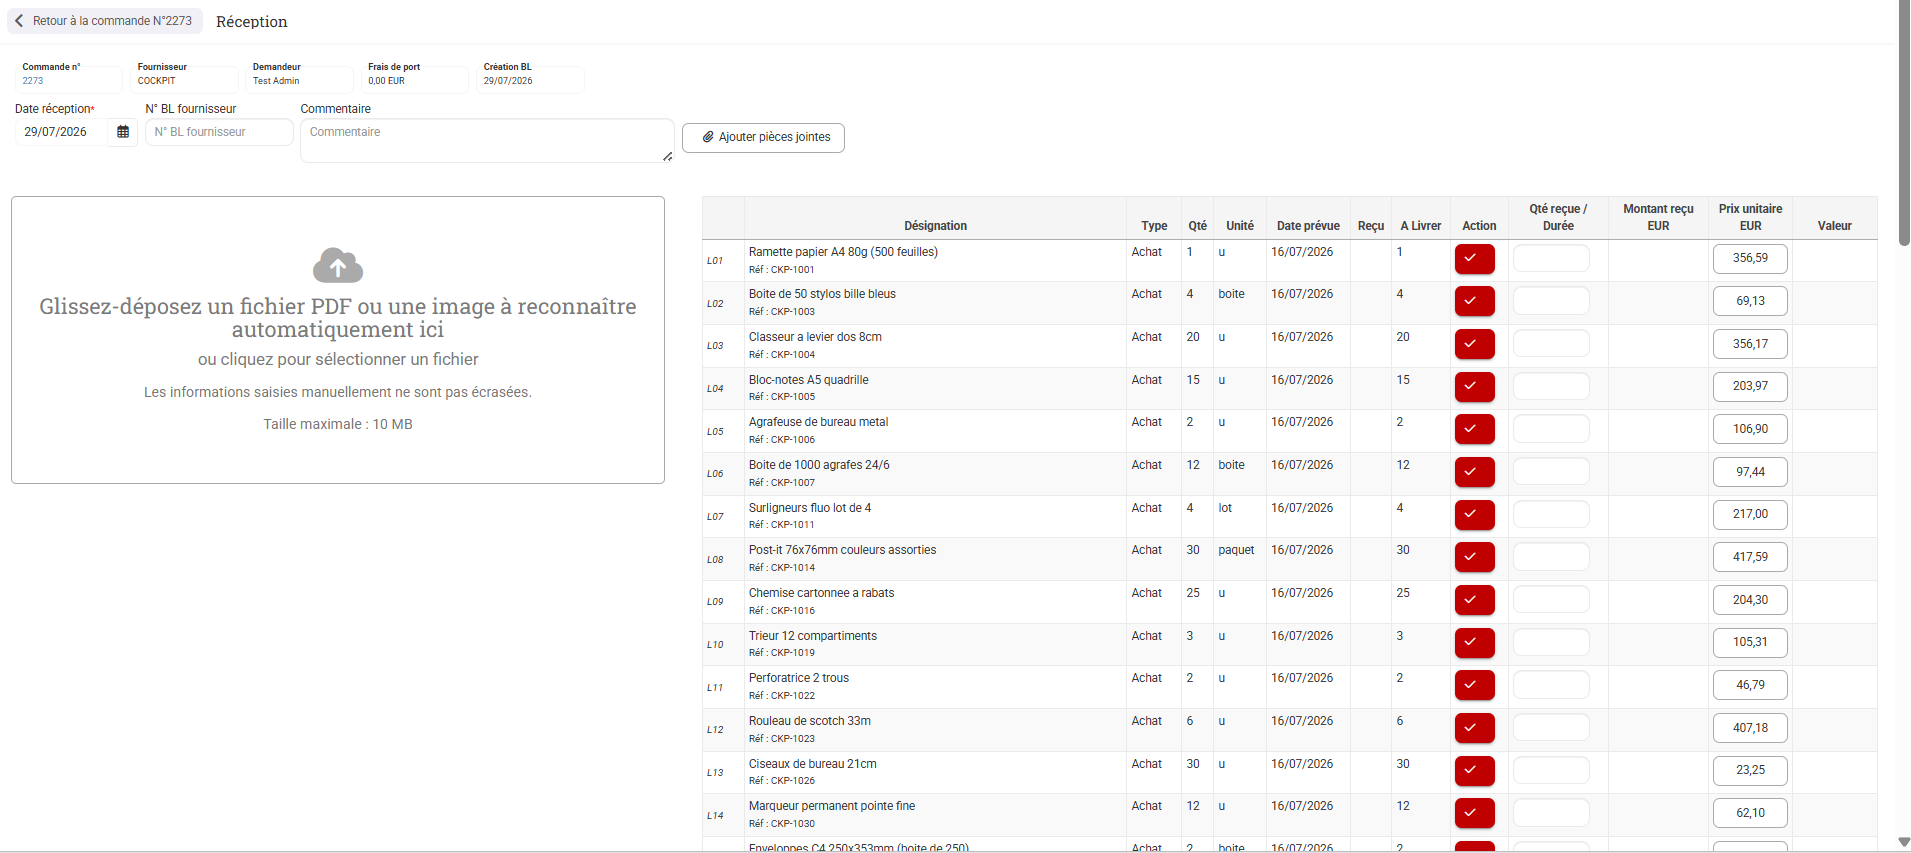Edit unit price 105,31 field

click(x=1750, y=643)
